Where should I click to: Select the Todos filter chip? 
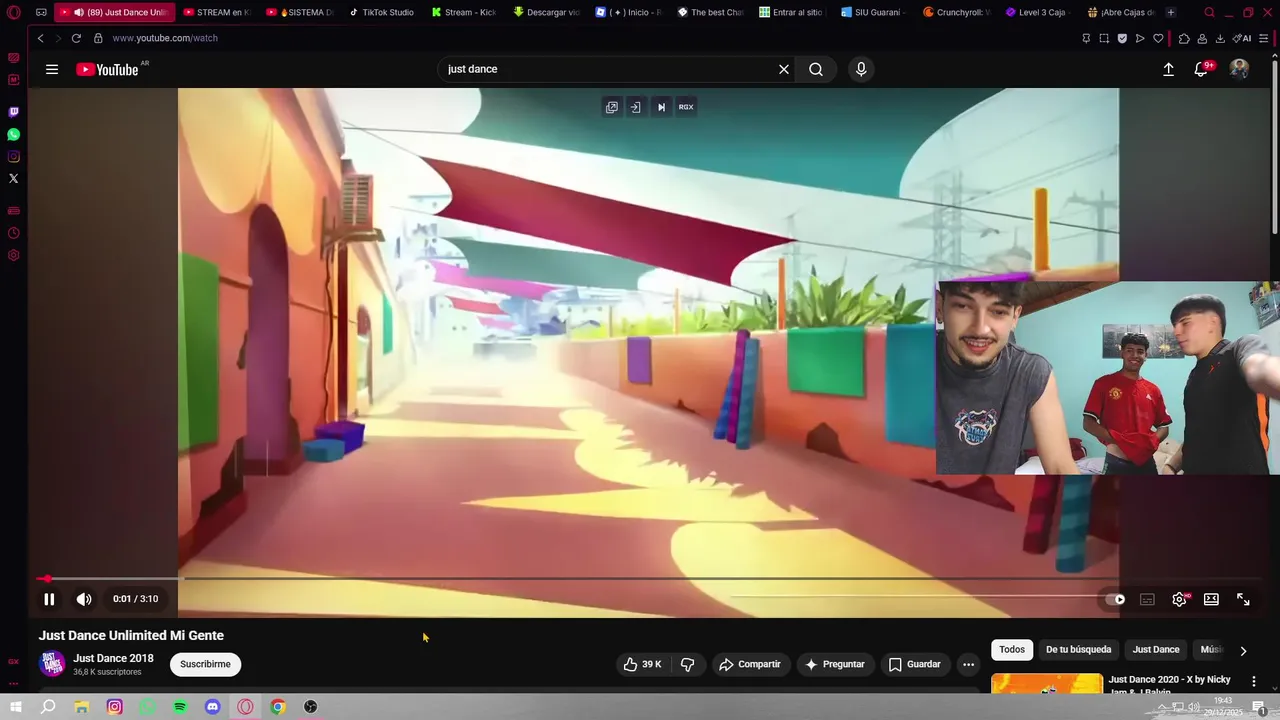(x=1012, y=650)
